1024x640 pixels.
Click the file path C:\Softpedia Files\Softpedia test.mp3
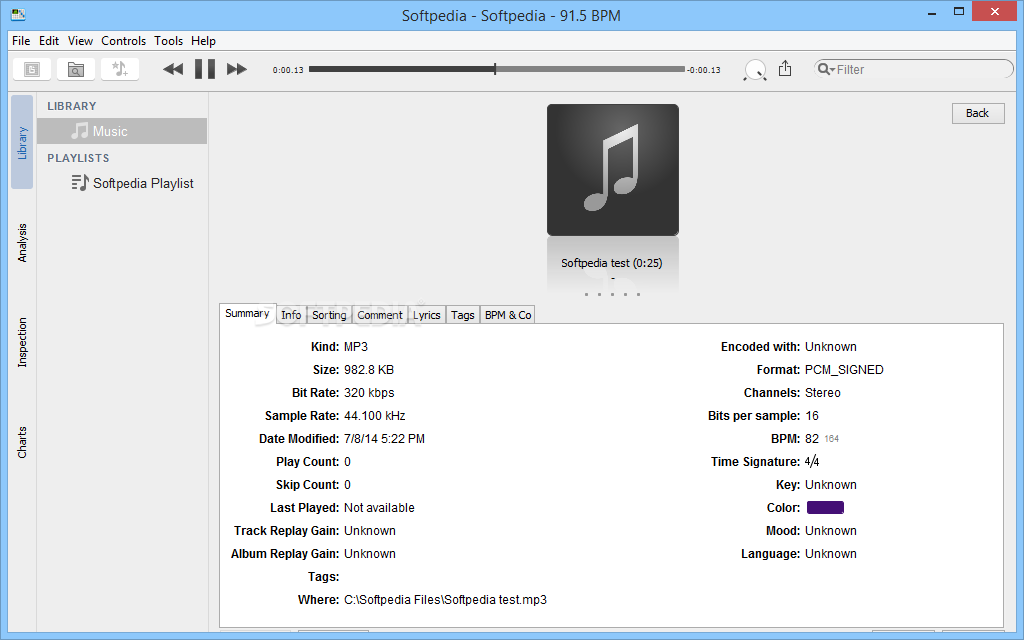click(x=445, y=600)
